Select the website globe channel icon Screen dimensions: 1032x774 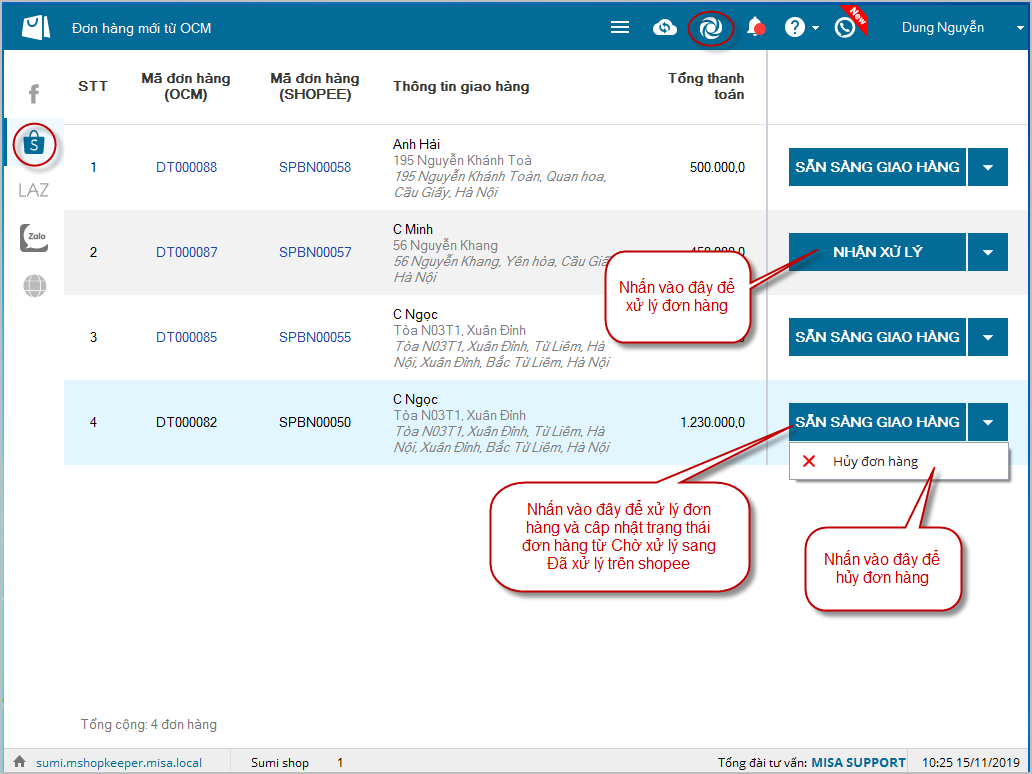coord(34,286)
